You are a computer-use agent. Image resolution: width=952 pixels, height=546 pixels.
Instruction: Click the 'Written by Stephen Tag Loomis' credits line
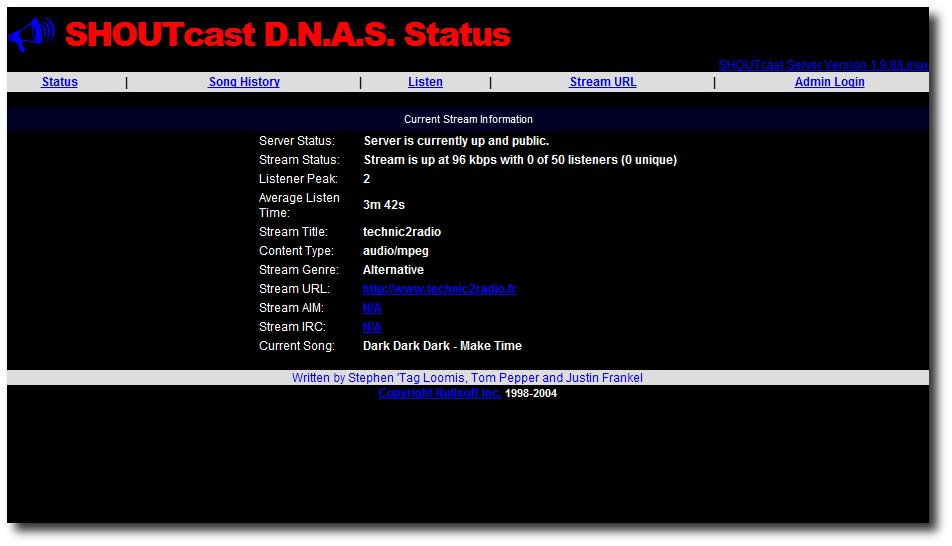(467, 378)
